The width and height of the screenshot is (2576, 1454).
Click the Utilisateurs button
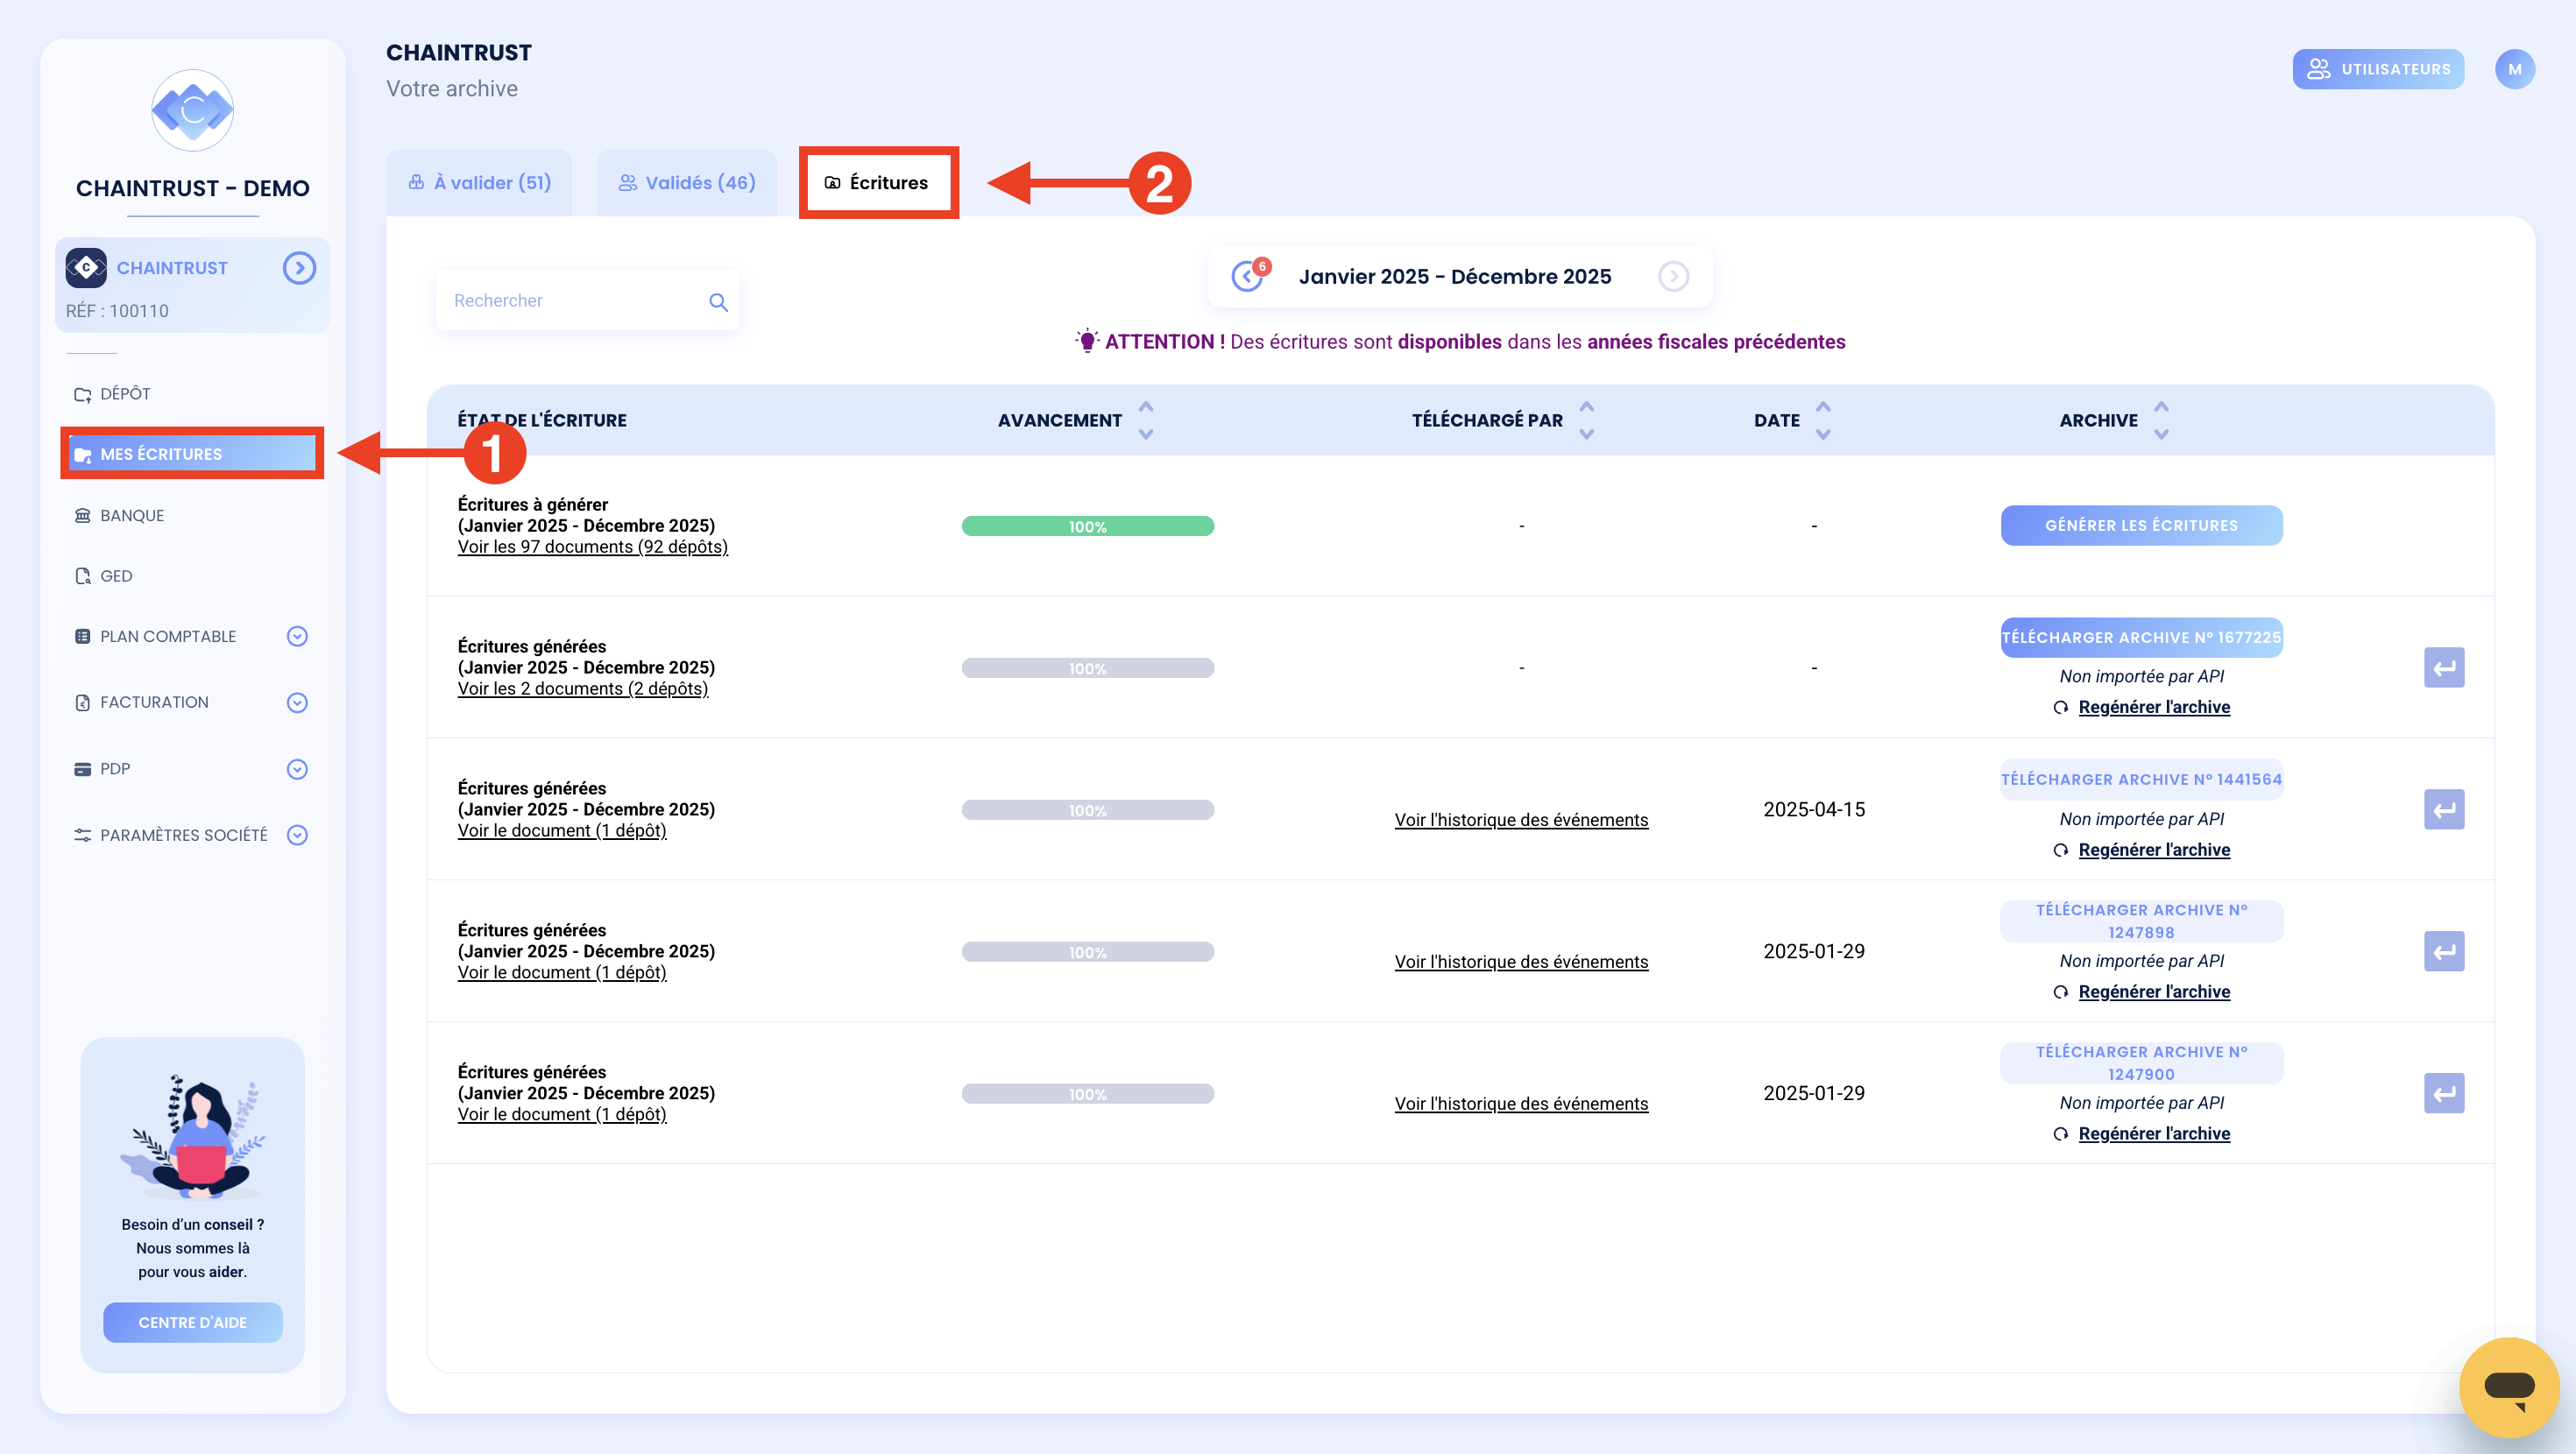(x=2378, y=69)
